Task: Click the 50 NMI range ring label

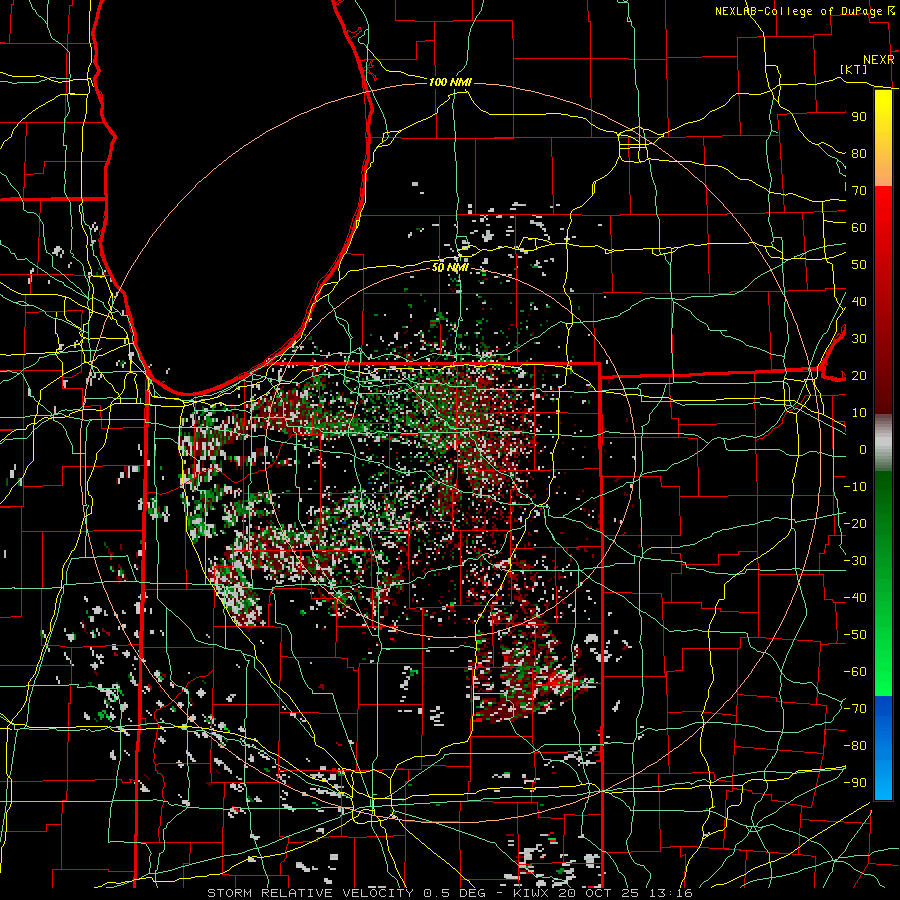Action: 450,267
